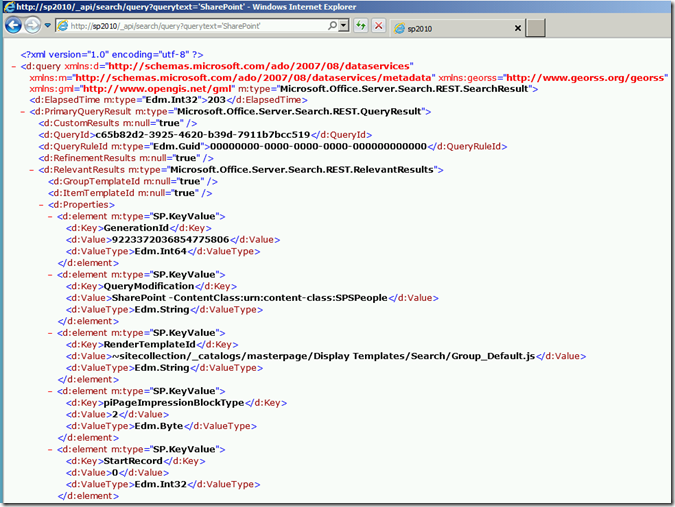
Task: Refresh the page with the green arrows icon
Action: 361,26
